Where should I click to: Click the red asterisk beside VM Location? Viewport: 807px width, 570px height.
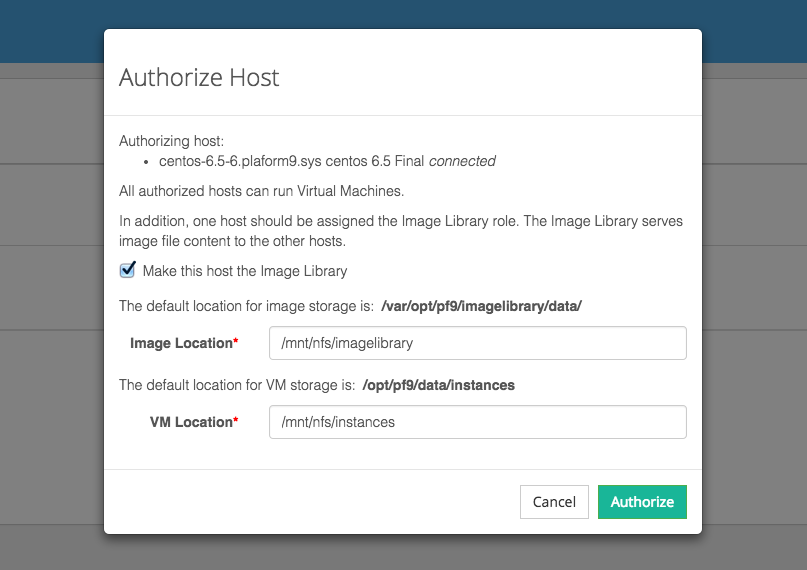tap(236, 421)
